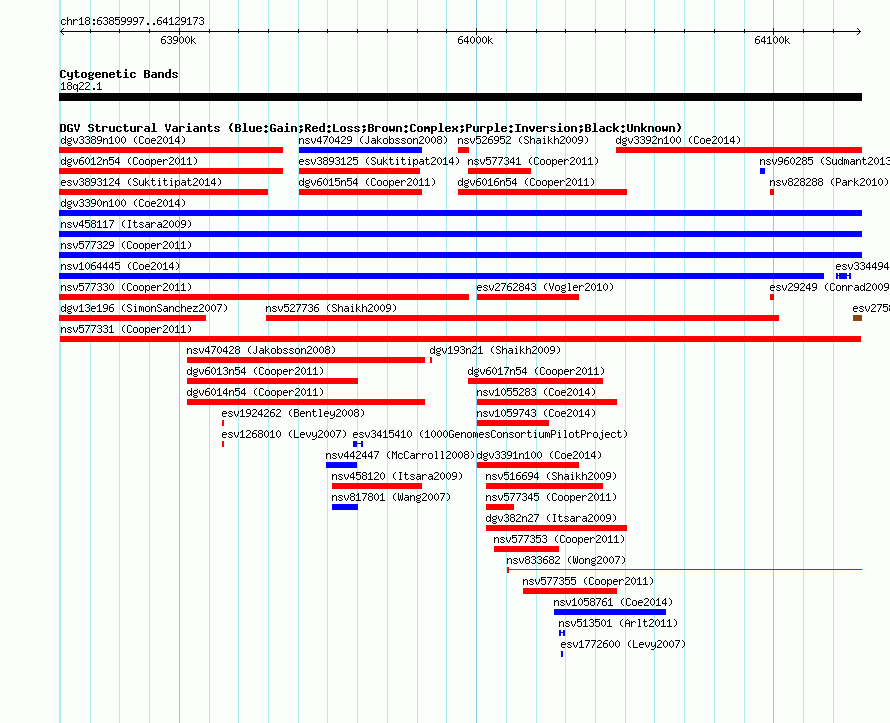Screen dimensions: 890x723
Task: Click the nsv458120 (Itsara2009) label
Action: [397, 476]
